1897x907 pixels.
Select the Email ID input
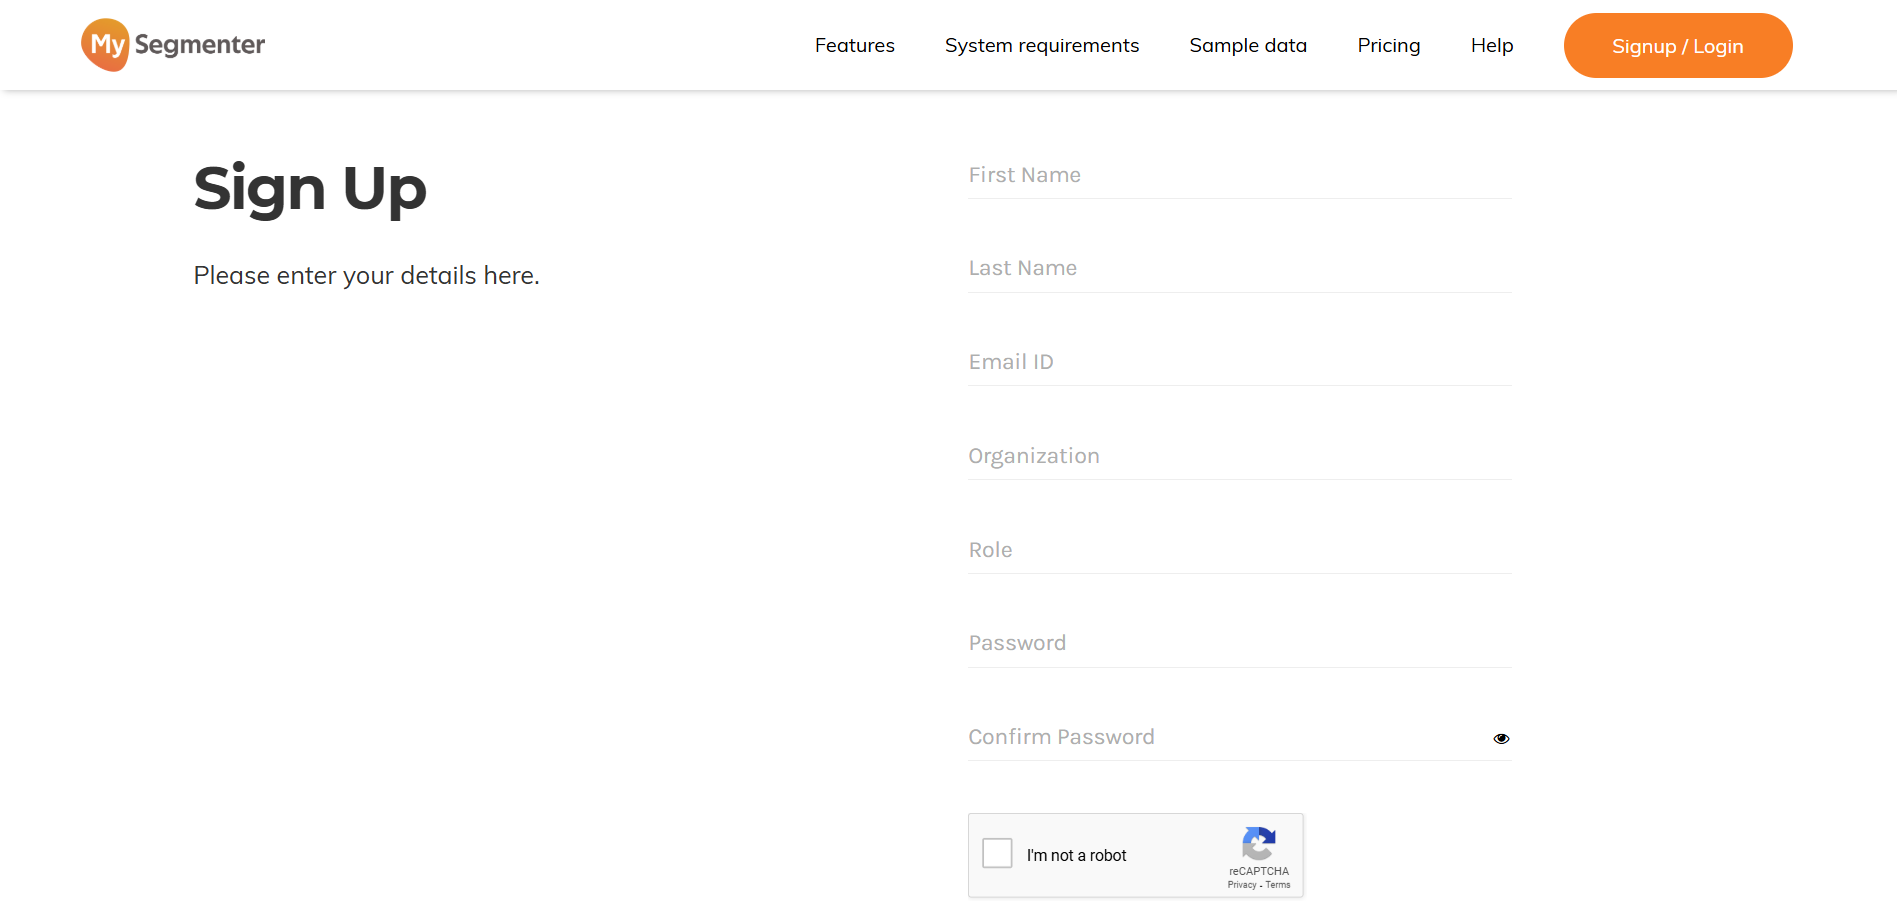tap(1238, 363)
